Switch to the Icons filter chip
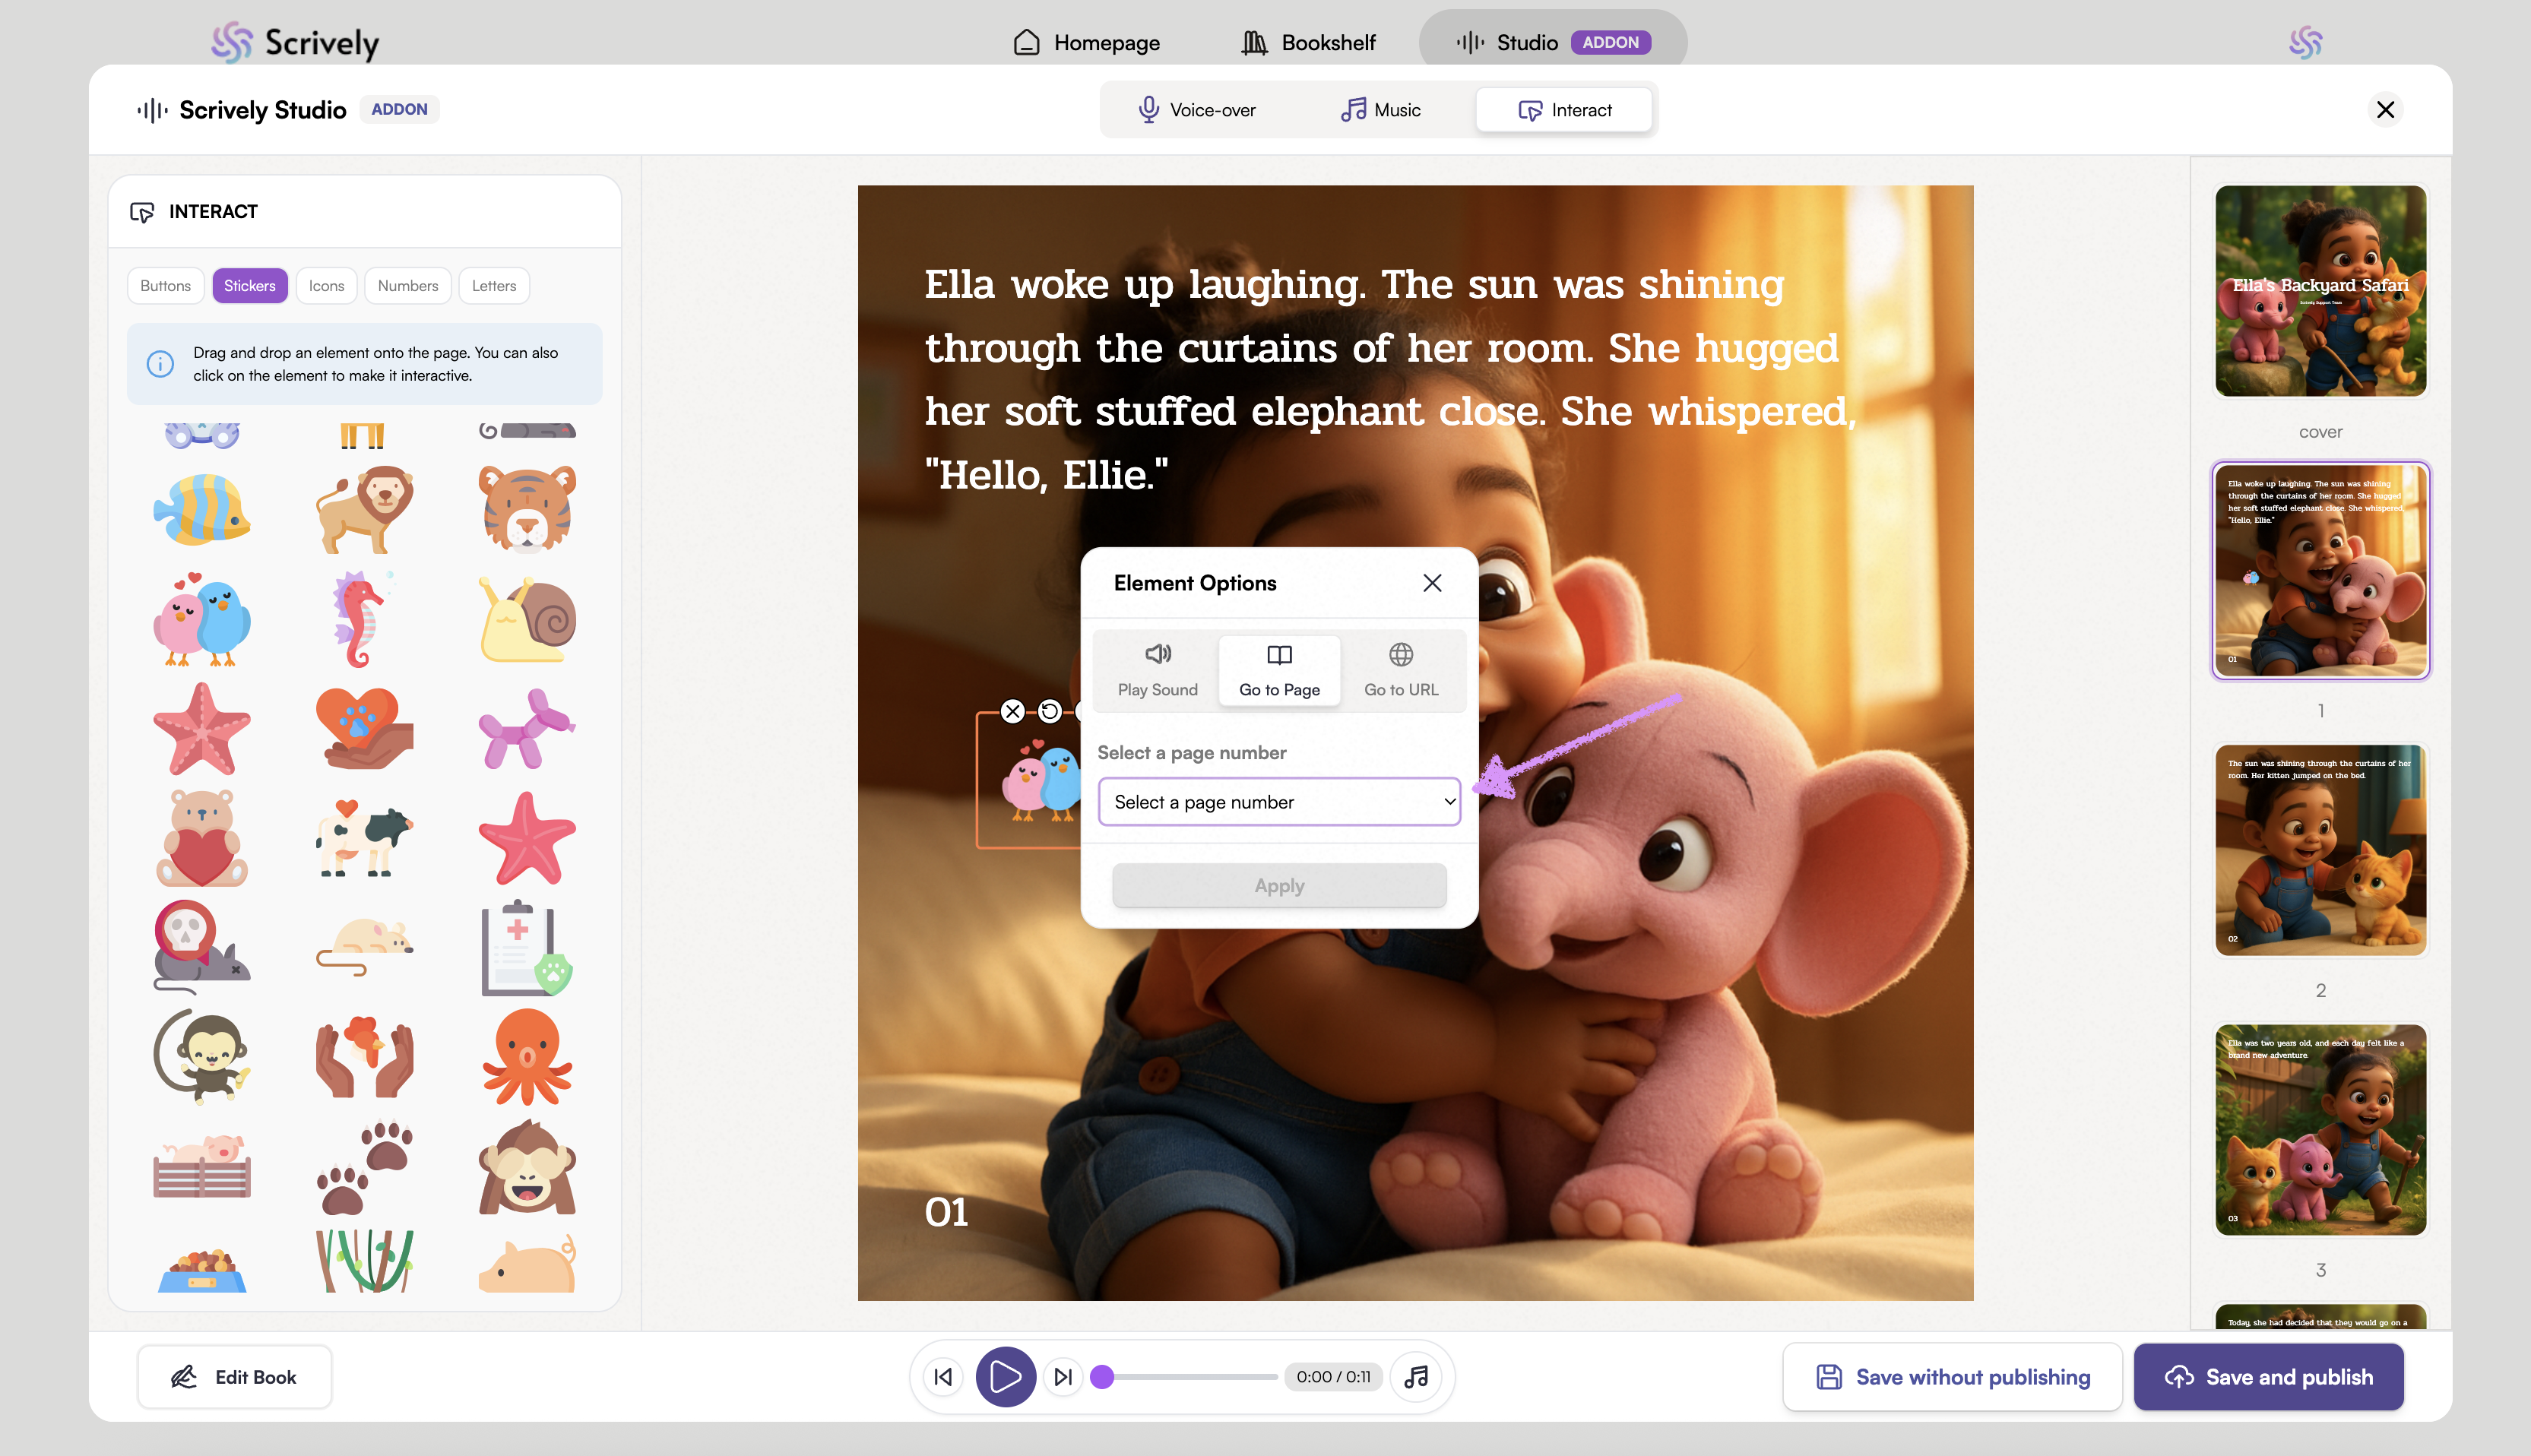Image resolution: width=2531 pixels, height=1456 pixels. click(x=326, y=286)
